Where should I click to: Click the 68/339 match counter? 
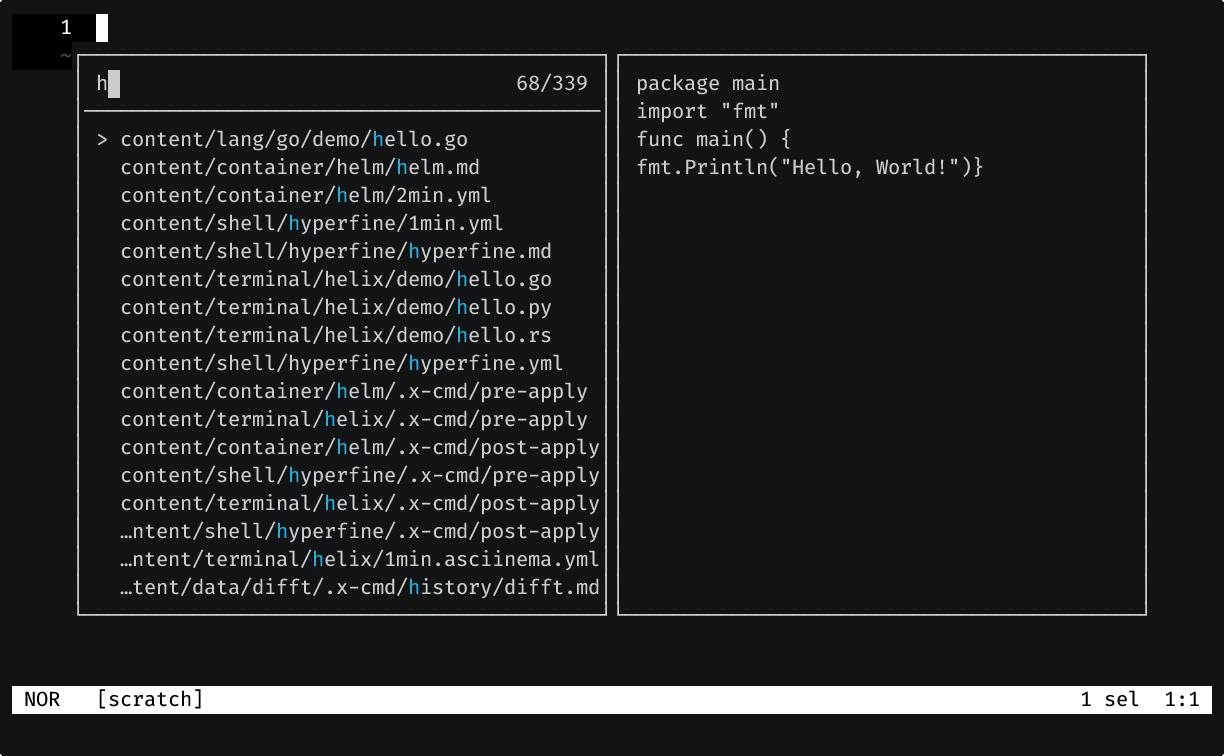553,83
